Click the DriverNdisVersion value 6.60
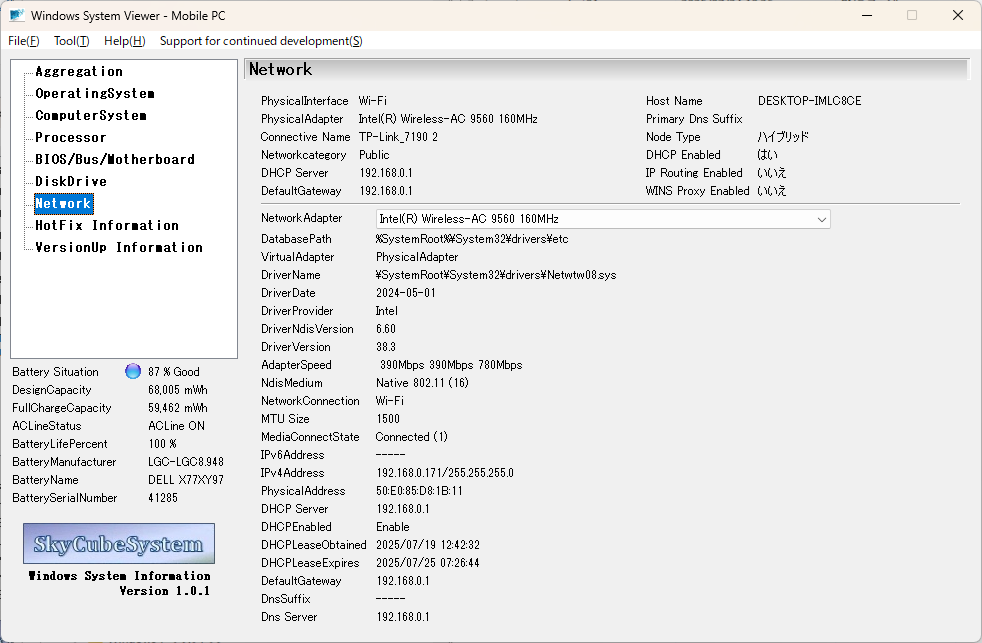Screen dimensions: 982x643 tap(386, 329)
